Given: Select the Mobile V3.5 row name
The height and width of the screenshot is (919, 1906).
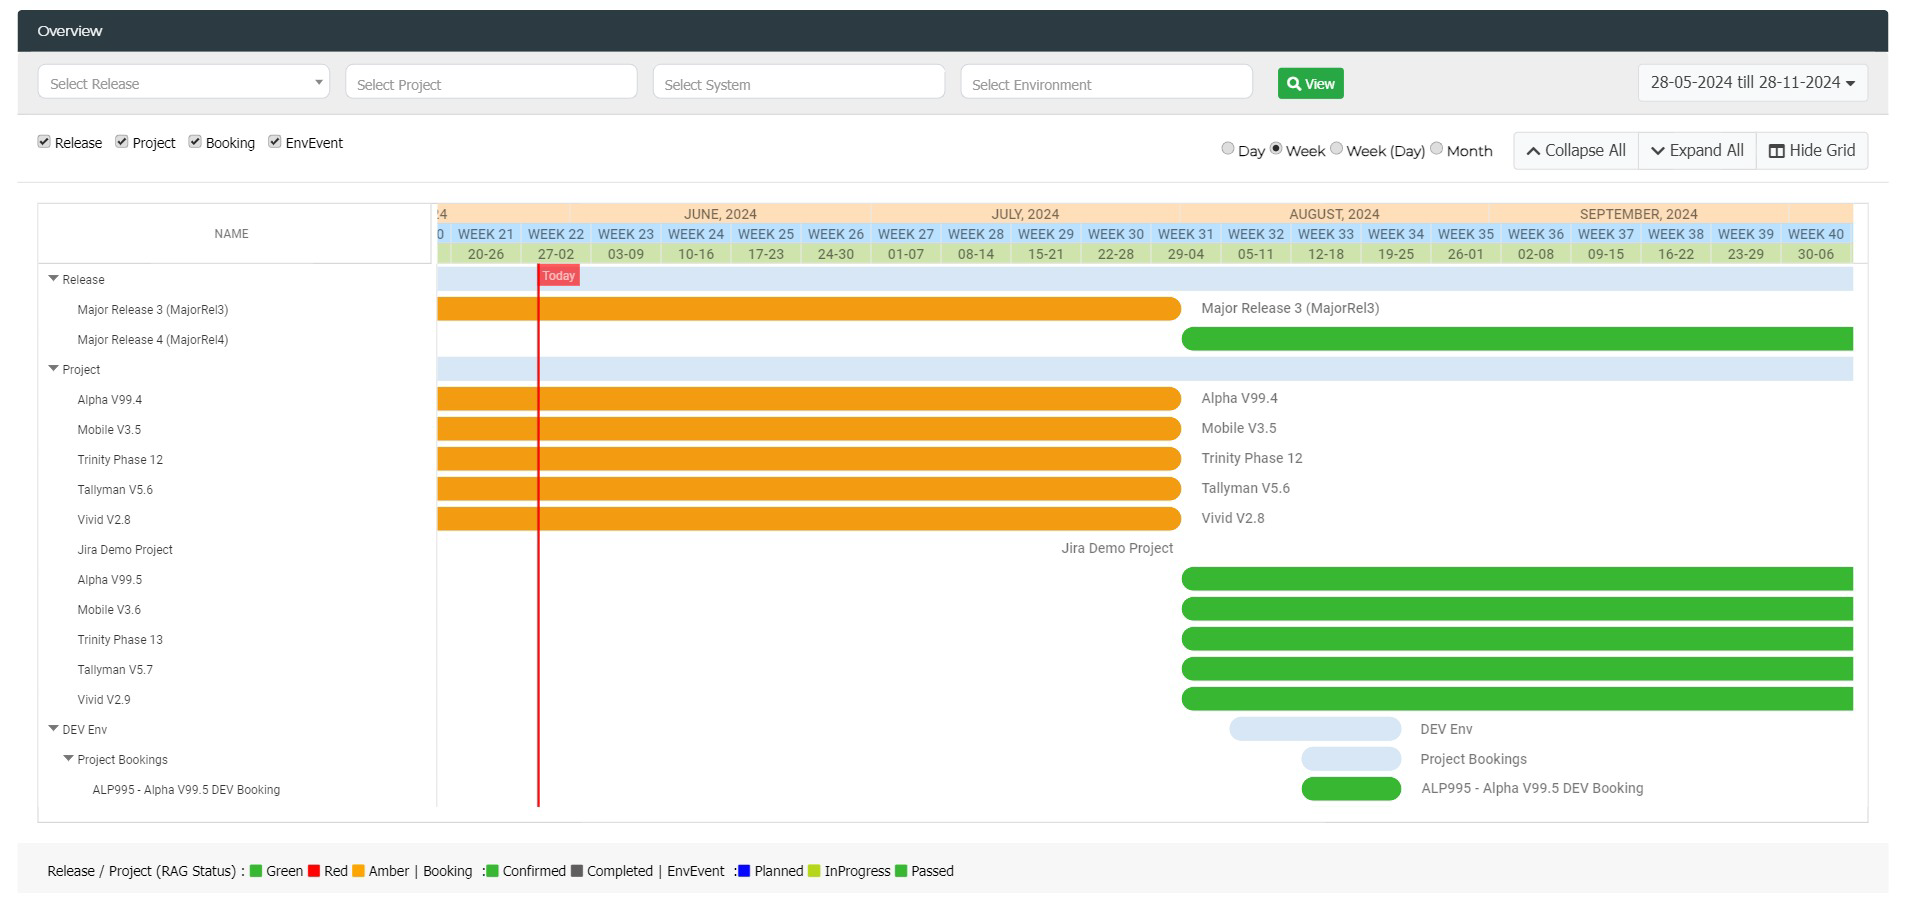Looking at the screenshot, I should pyautogui.click(x=109, y=430).
